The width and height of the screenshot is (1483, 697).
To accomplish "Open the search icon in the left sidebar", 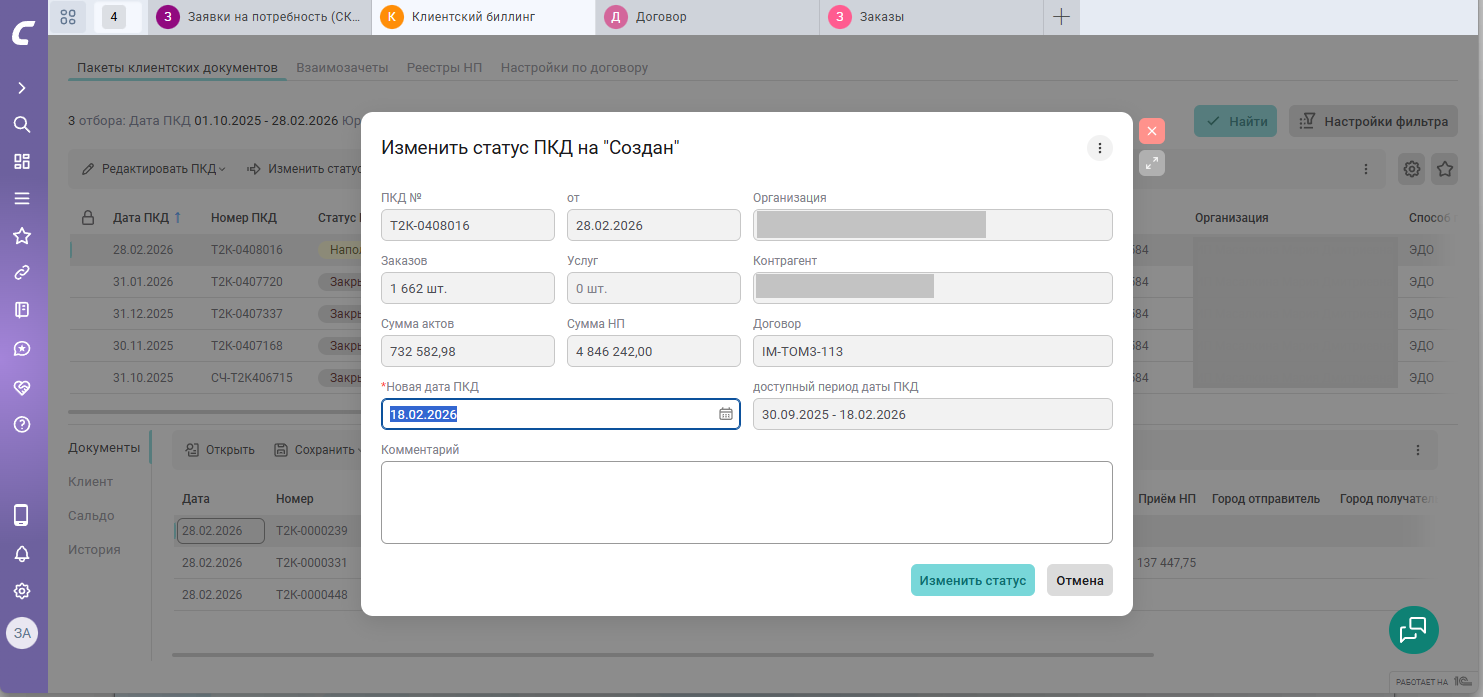I will [22, 125].
